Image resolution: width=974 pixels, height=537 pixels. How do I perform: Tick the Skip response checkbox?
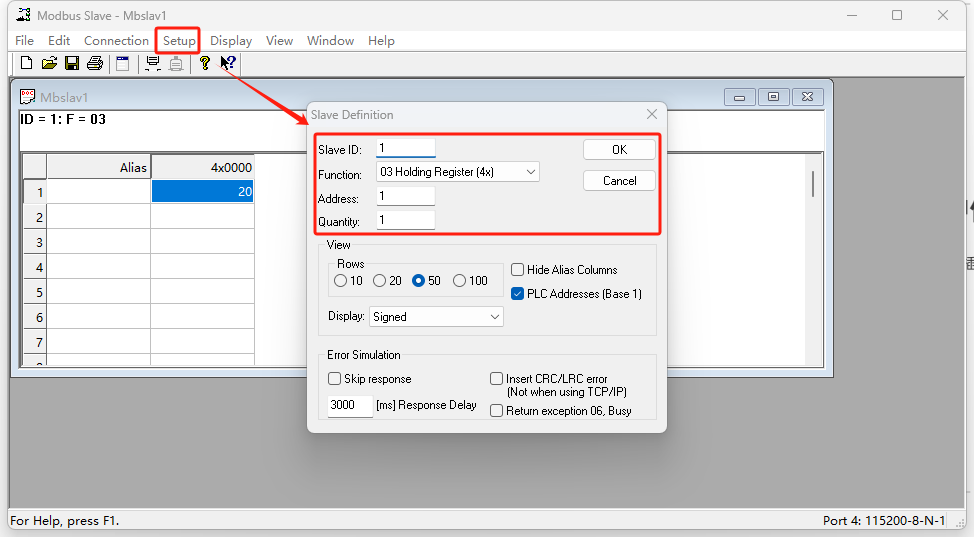pos(335,379)
